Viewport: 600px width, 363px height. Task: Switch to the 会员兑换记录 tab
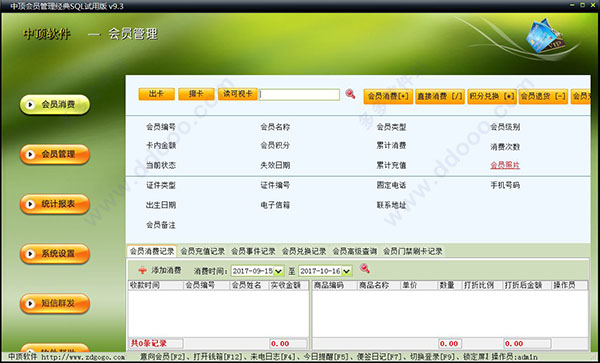click(304, 251)
